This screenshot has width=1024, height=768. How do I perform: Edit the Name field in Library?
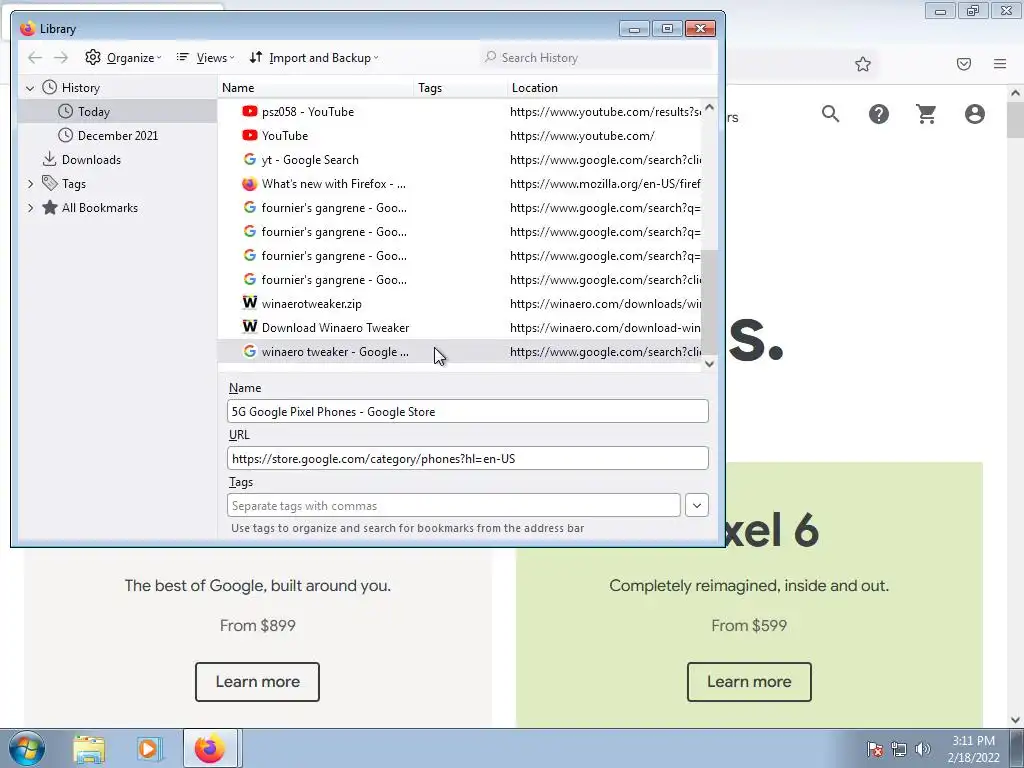[468, 411]
